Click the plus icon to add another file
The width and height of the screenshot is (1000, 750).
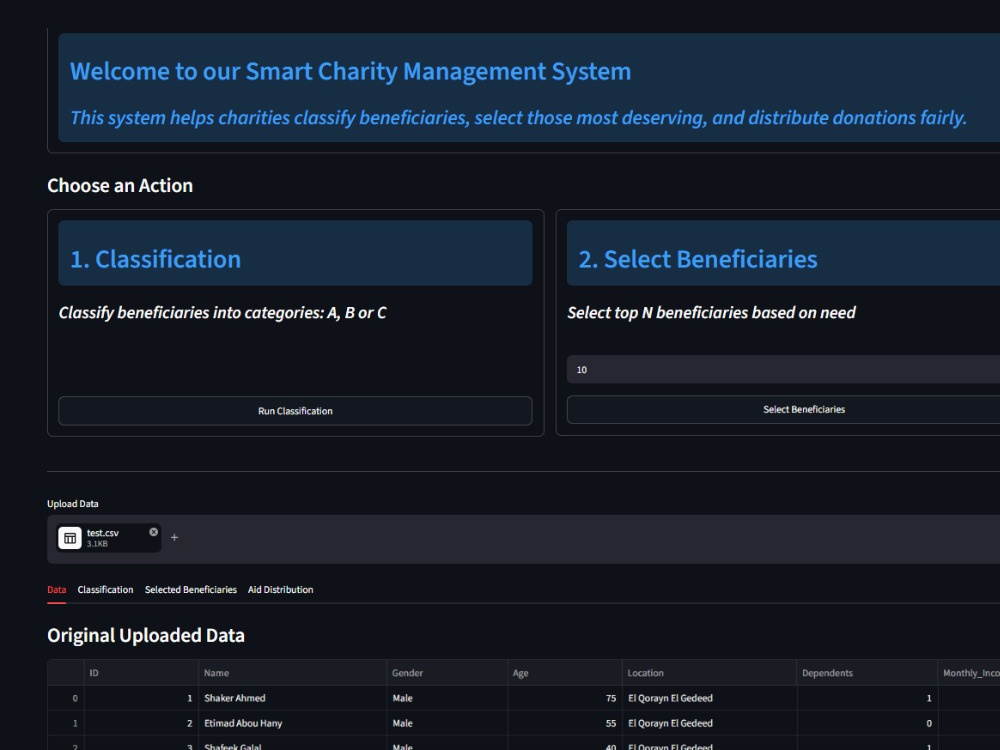174,538
